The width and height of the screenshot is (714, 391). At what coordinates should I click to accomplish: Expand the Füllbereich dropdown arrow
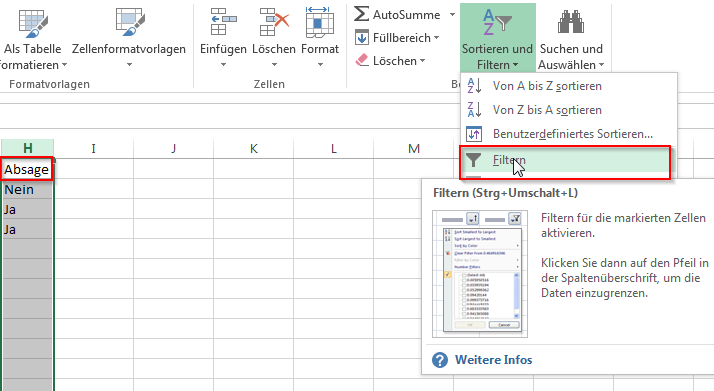click(437, 38)
